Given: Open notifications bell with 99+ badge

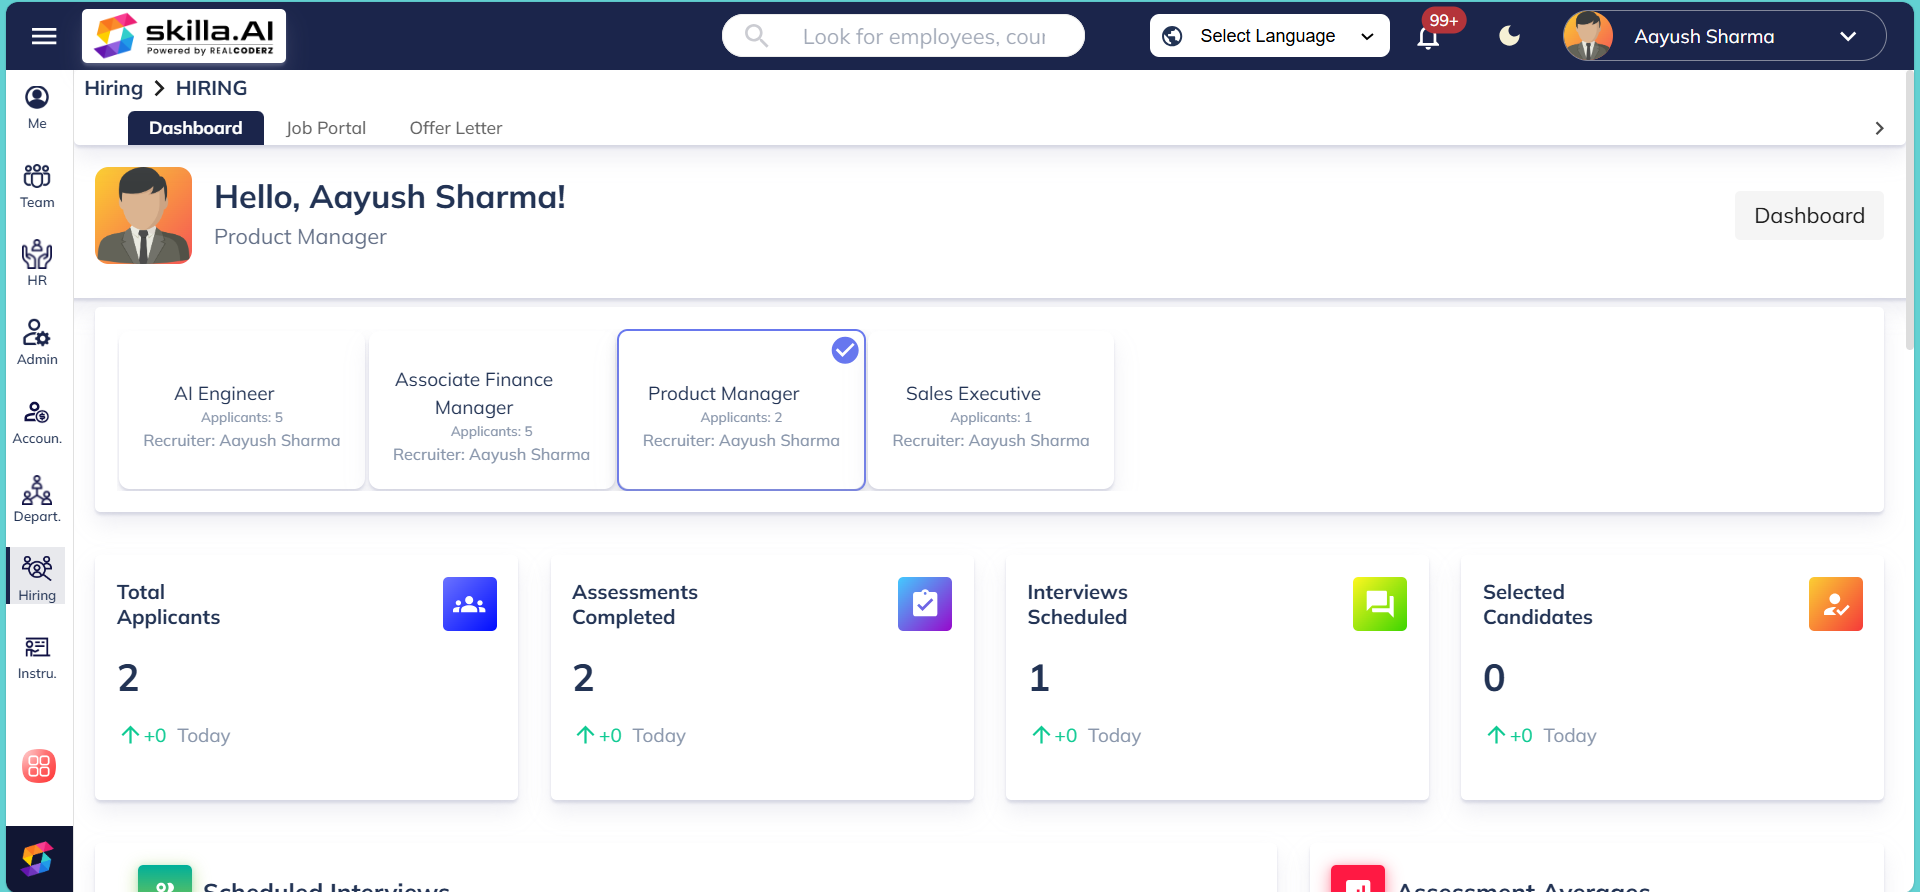Looking at the screenshot, I should [1428, 38].
